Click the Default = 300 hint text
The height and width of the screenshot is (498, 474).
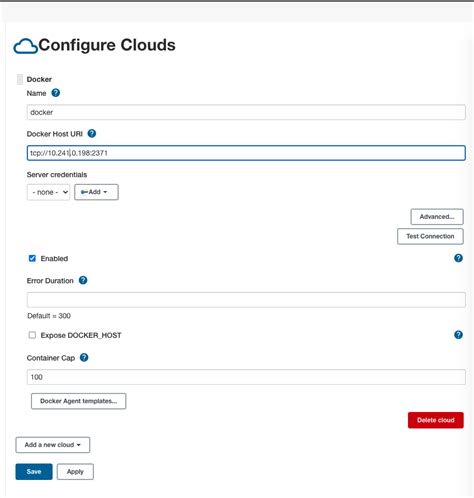(x=49, y=316)
